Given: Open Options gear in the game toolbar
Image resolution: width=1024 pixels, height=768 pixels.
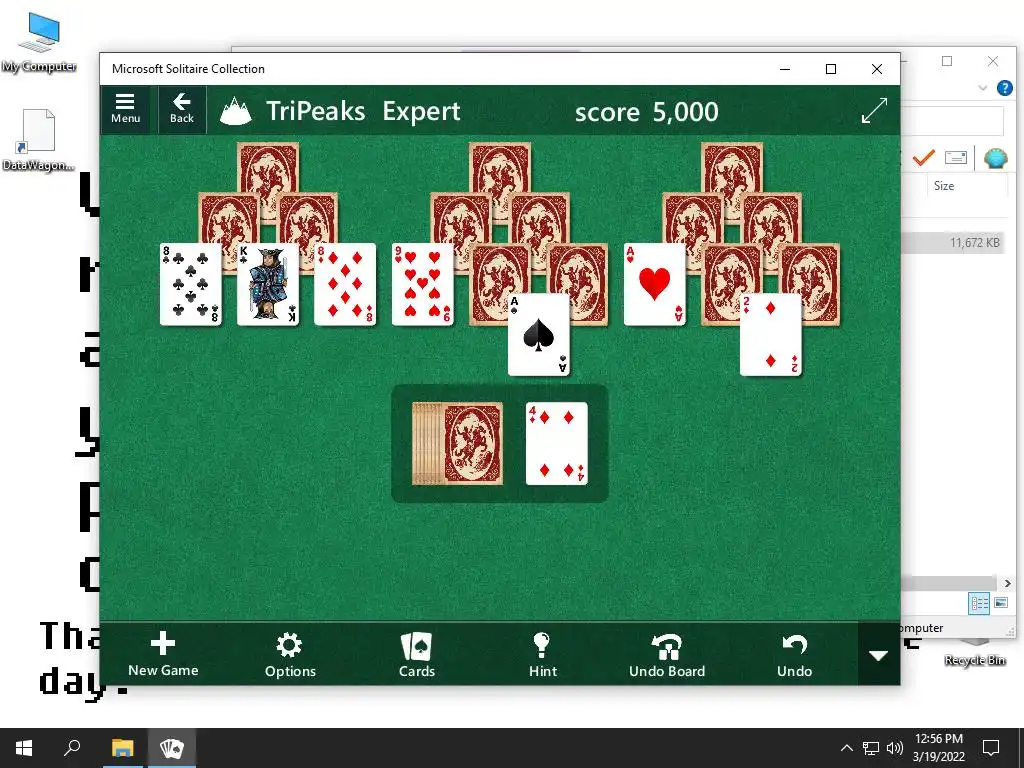Looking at the screenshot, I should pyautogui.click(x=290, y=654).
